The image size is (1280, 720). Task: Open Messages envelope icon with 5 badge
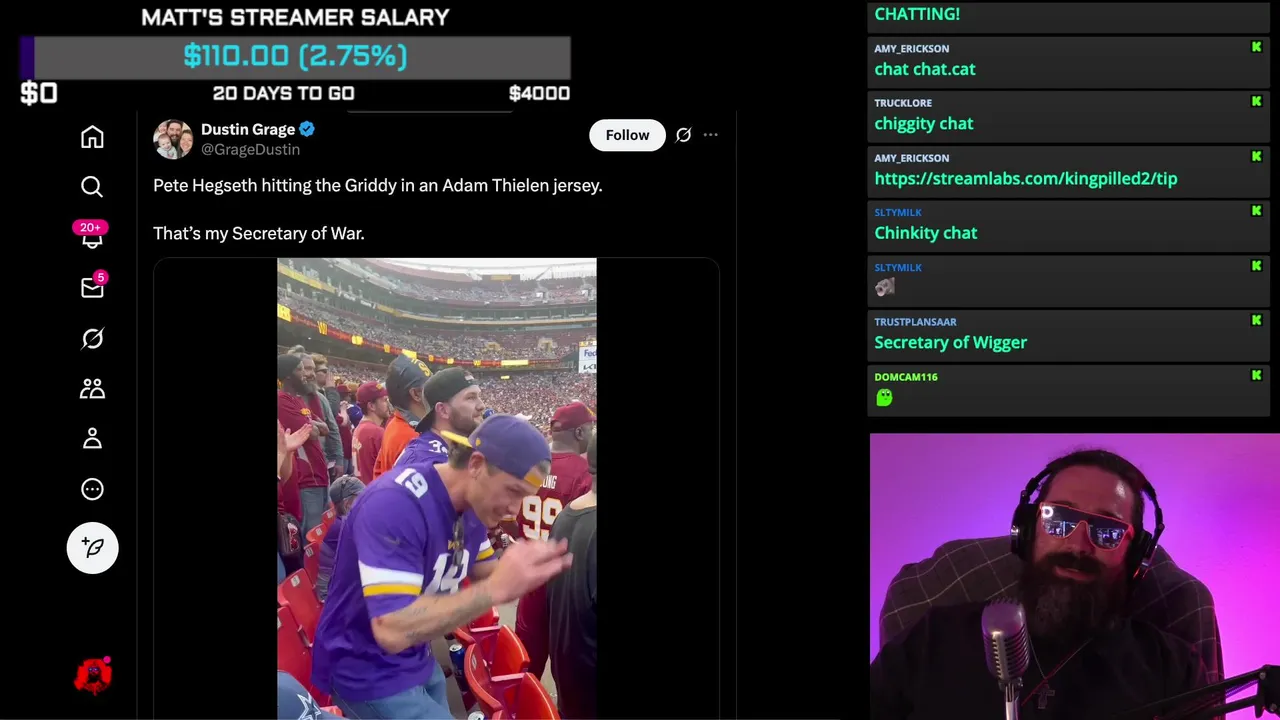[92, 287]
